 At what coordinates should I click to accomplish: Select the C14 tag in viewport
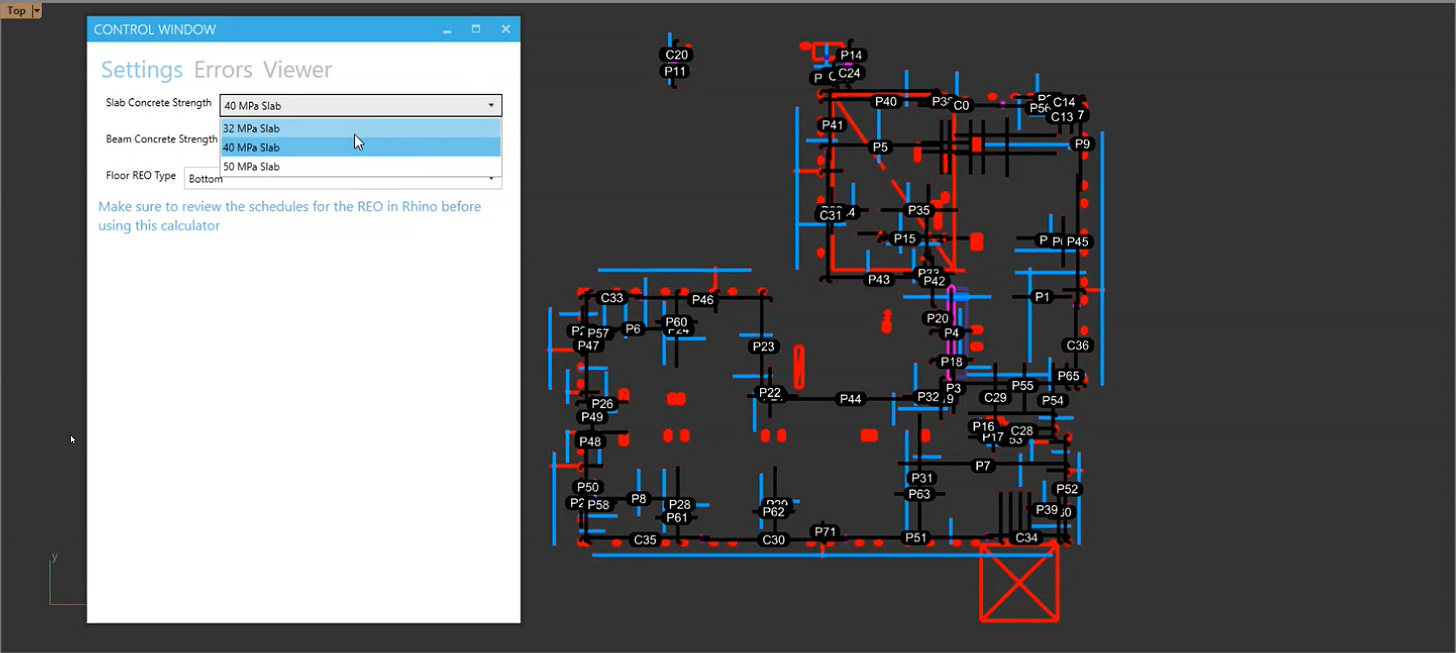[1064, 102]
